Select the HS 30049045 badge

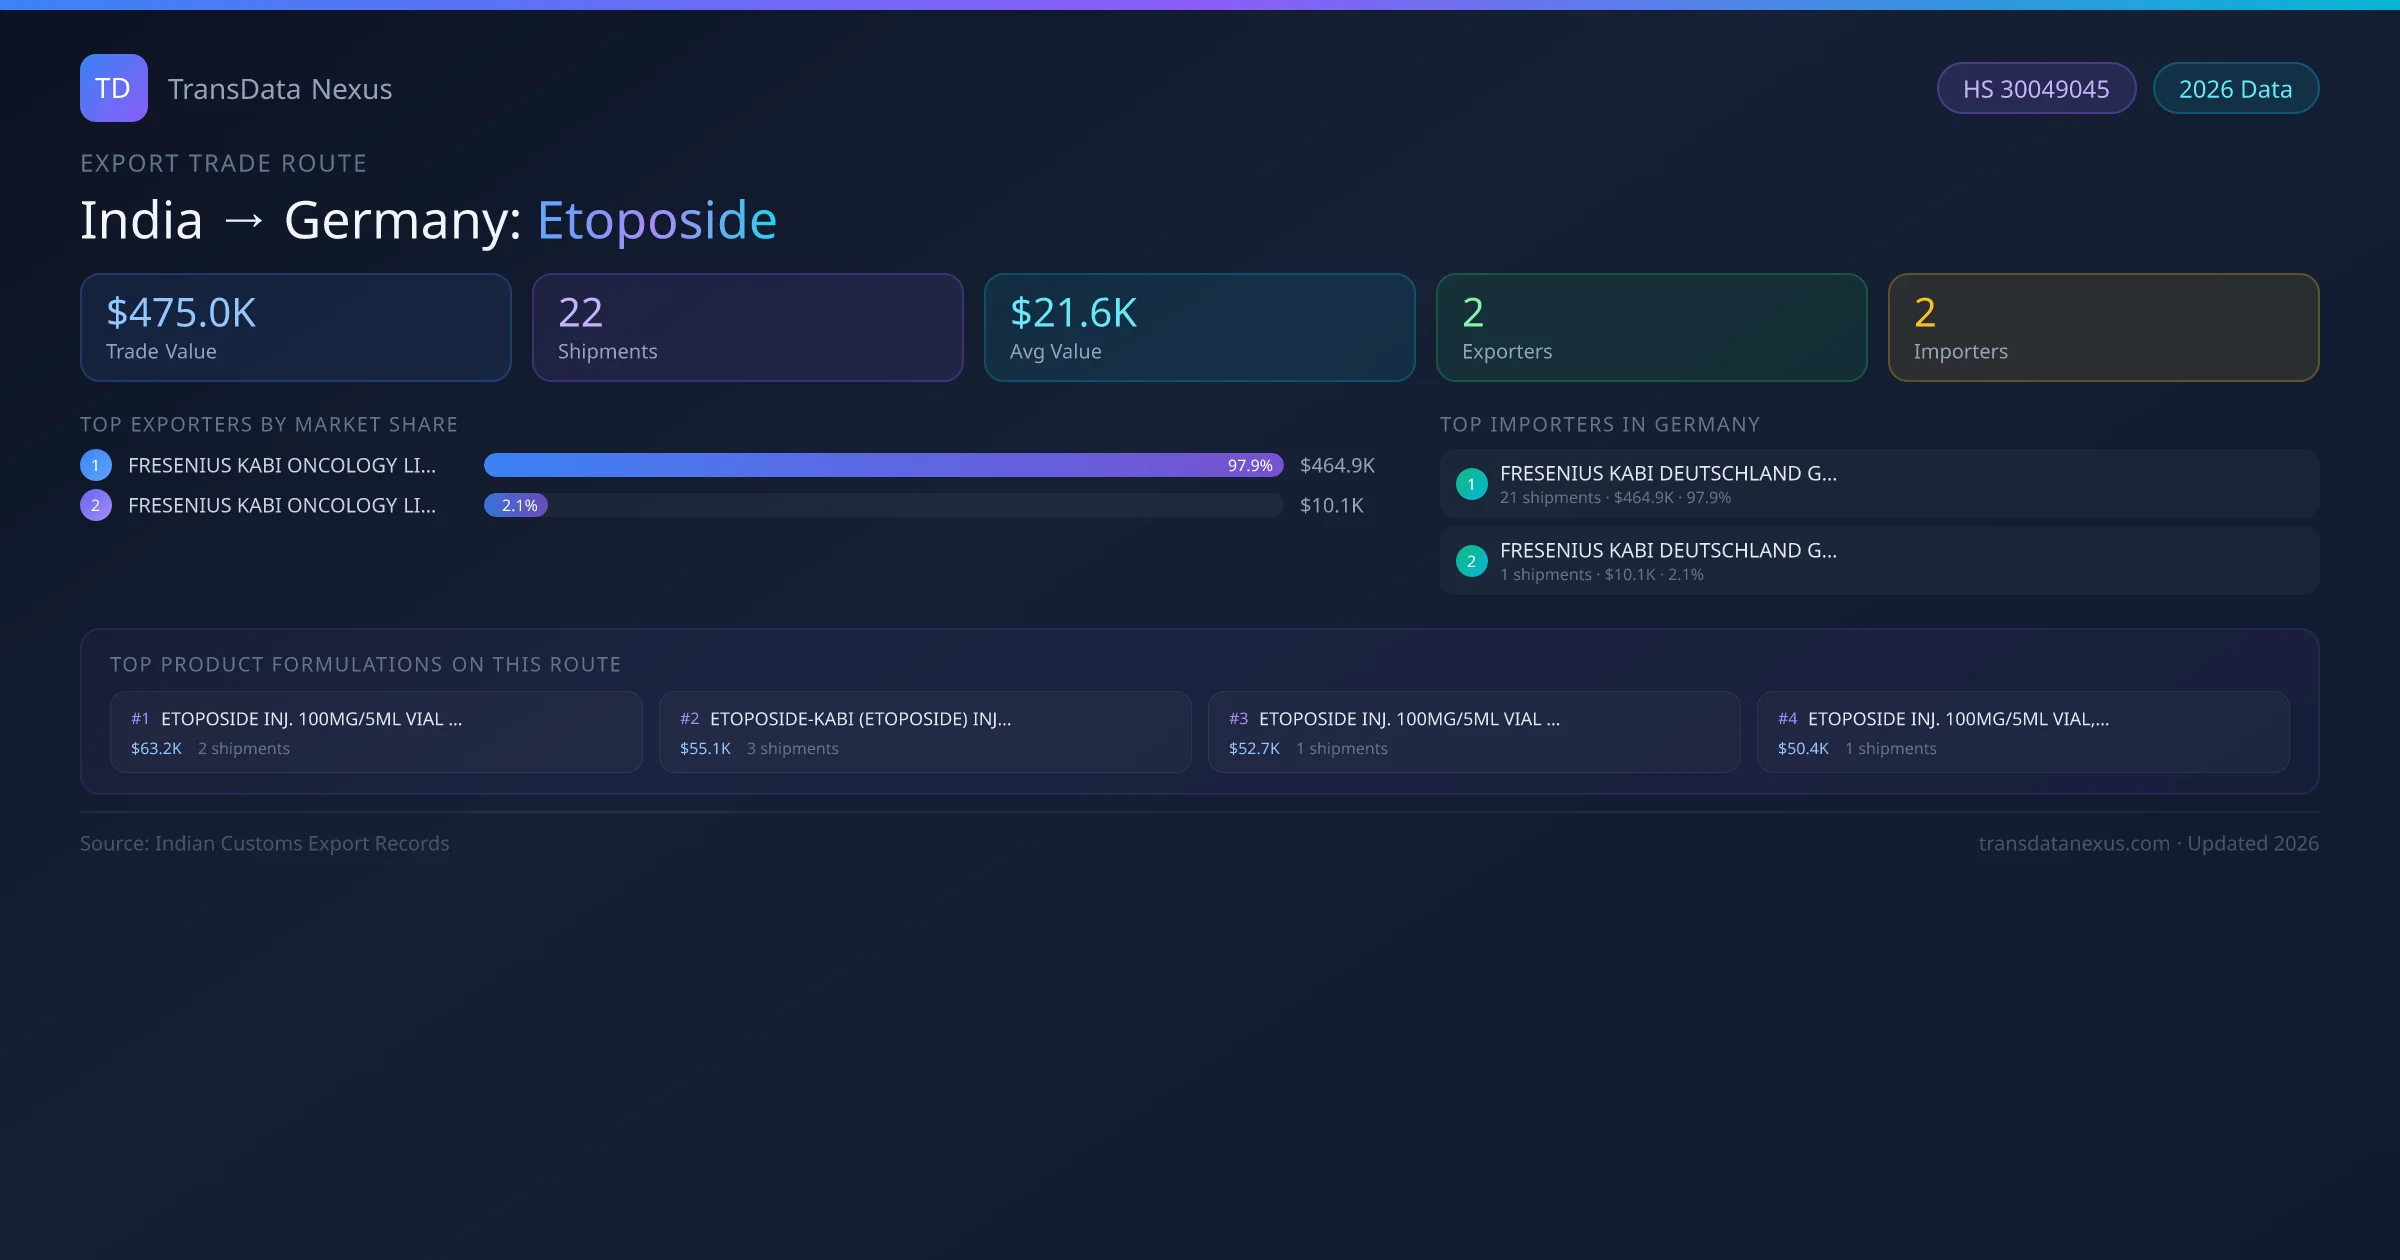pos(2035,89)
